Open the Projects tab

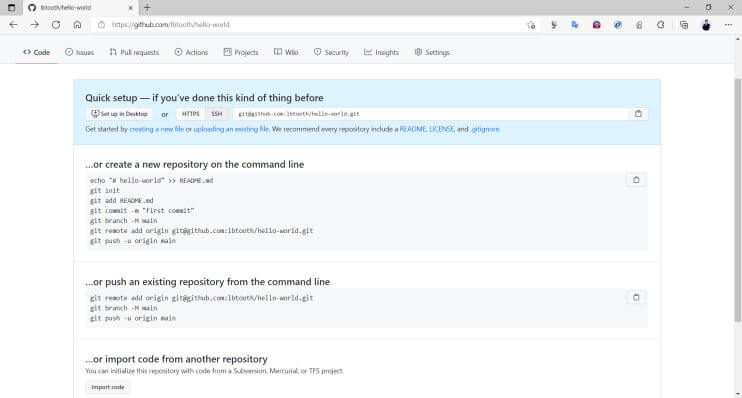tap(241, 52)
